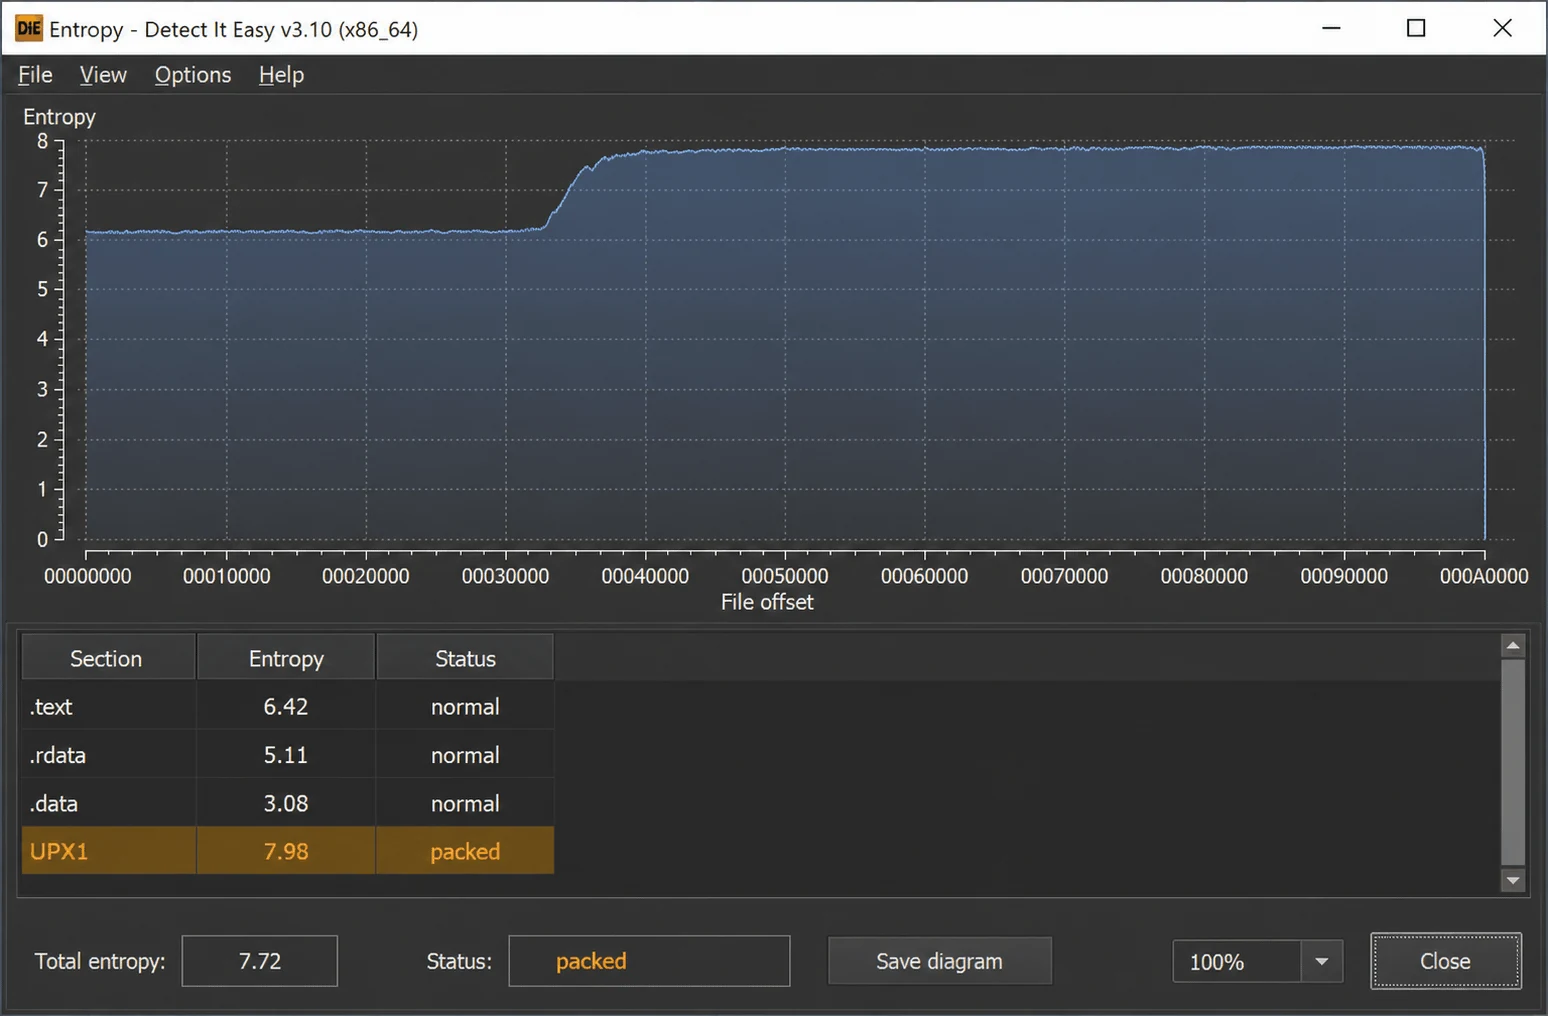The height and width of the screenshot is (1016, 1548).
Task: Click the packed status cell for UPX1
Action: click(x=465, y=851)
